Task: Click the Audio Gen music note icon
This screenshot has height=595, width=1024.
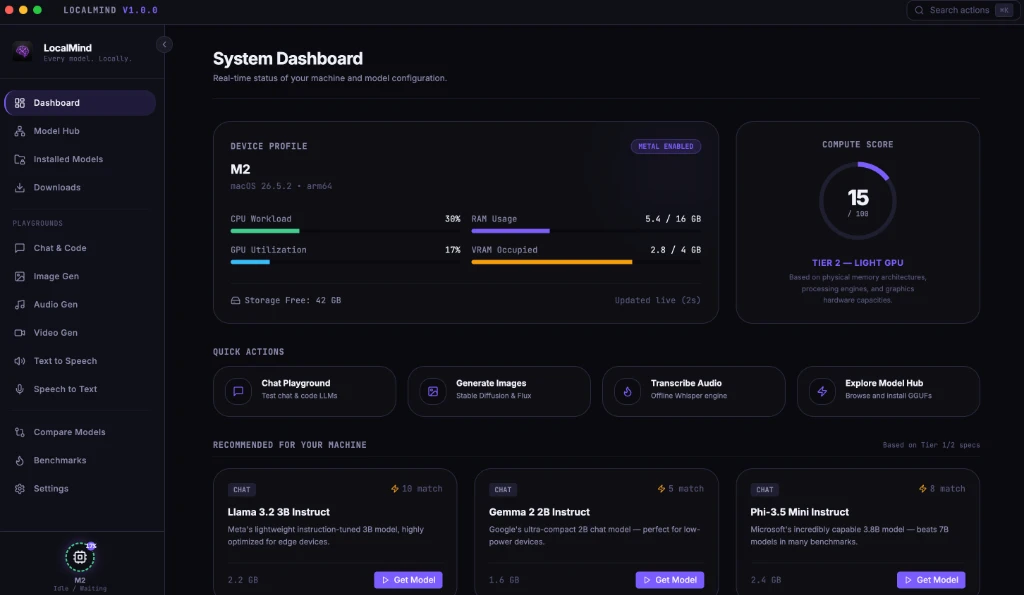Action: tap(20, 304)
